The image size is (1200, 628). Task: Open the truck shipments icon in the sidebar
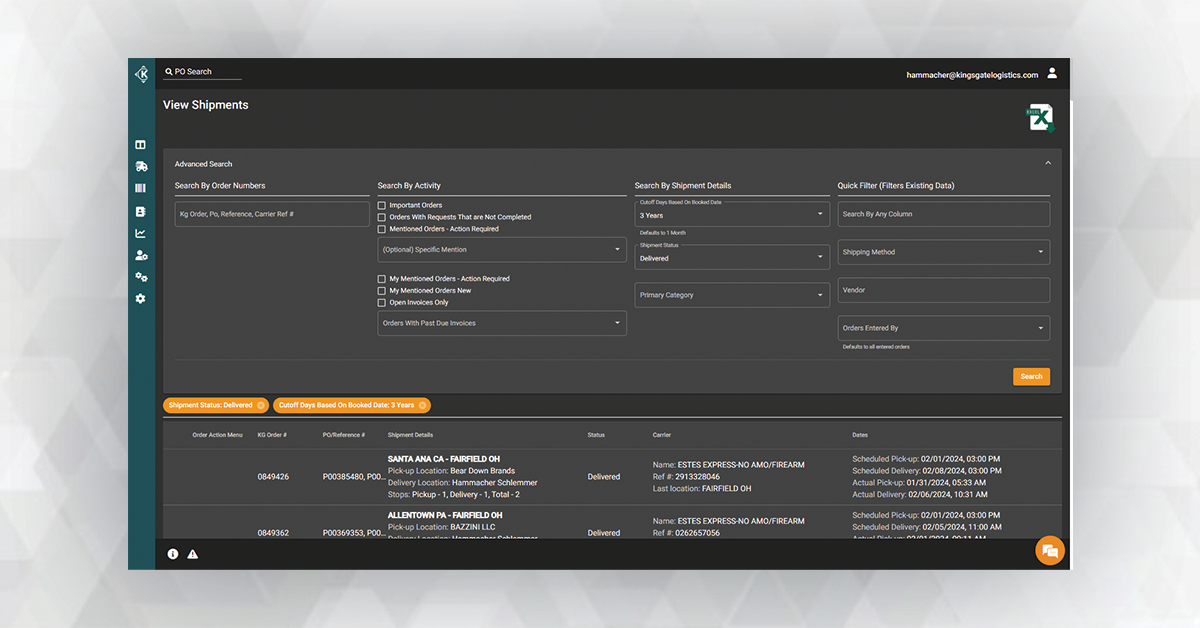pyautogui.click(x=141, y=167)
